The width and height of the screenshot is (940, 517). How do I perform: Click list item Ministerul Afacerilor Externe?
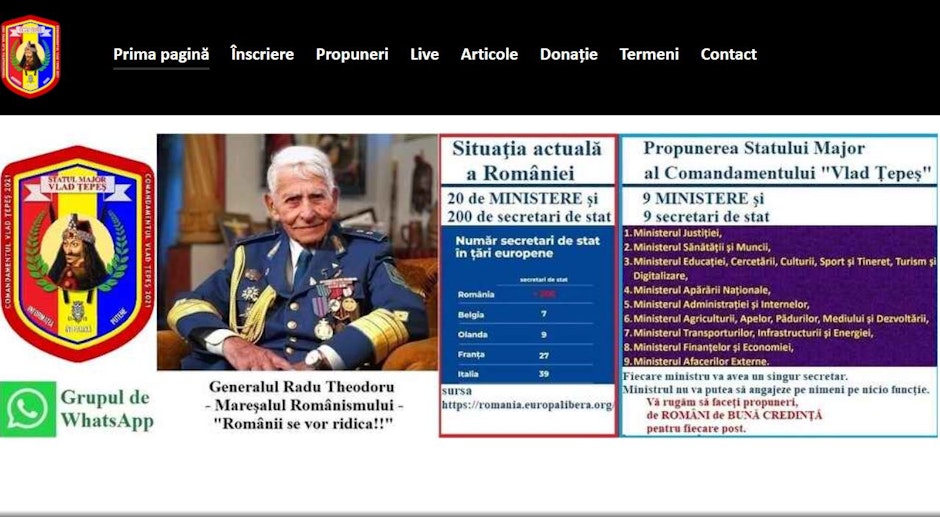click(697, 362)
